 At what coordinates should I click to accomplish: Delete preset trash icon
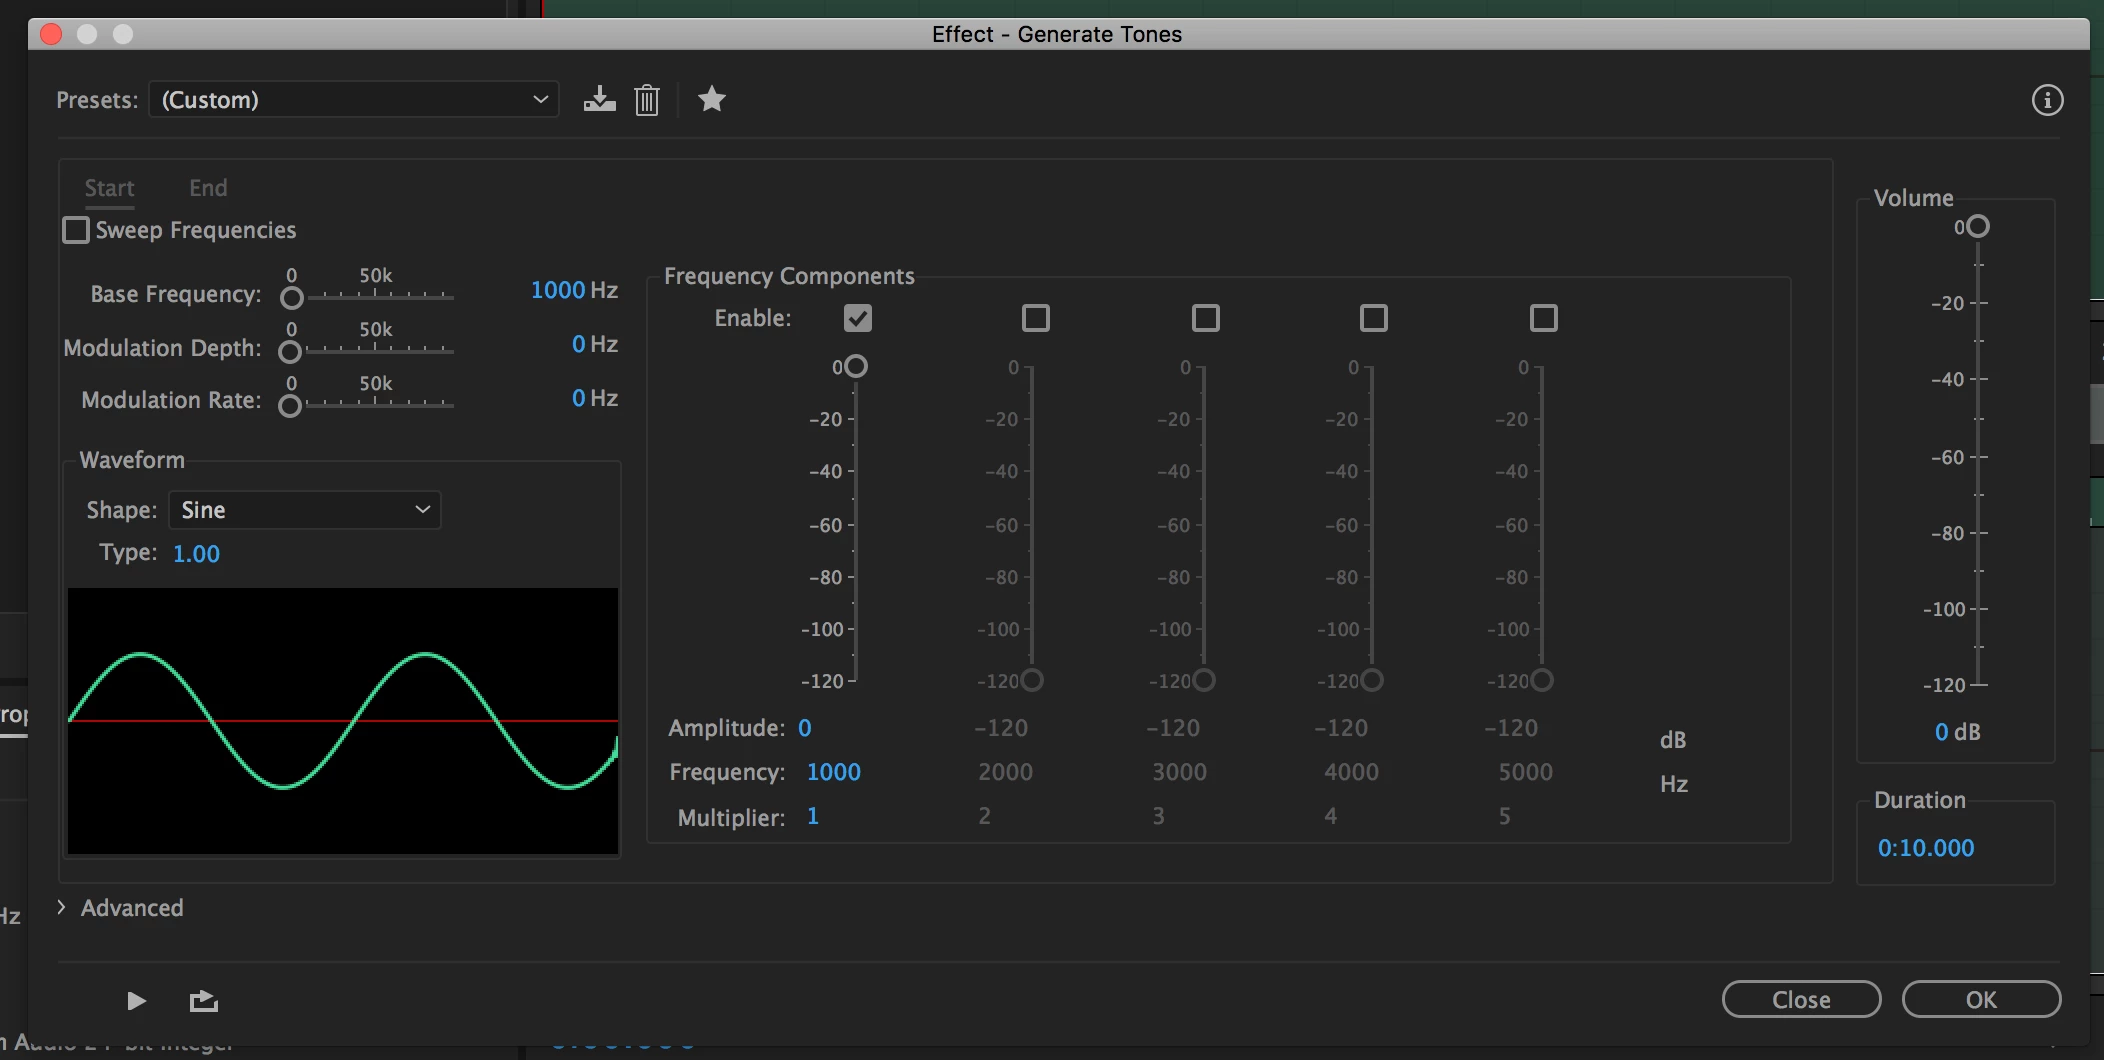pos(647,99)
